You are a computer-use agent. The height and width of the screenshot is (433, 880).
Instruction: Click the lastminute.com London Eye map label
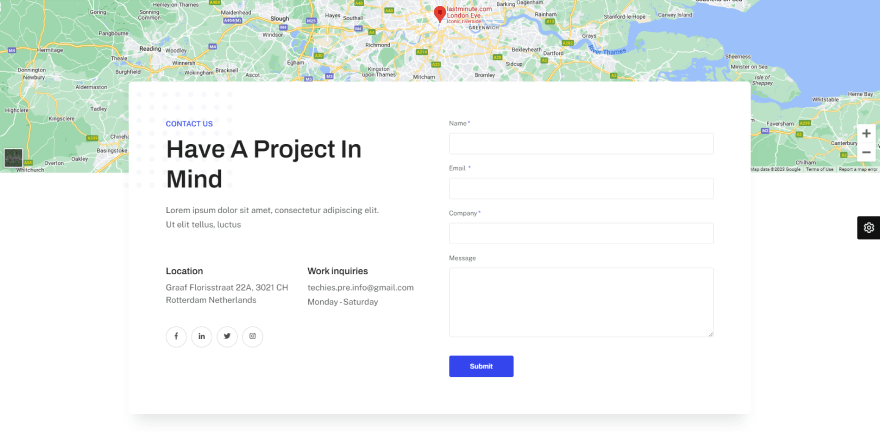point(469,12)
